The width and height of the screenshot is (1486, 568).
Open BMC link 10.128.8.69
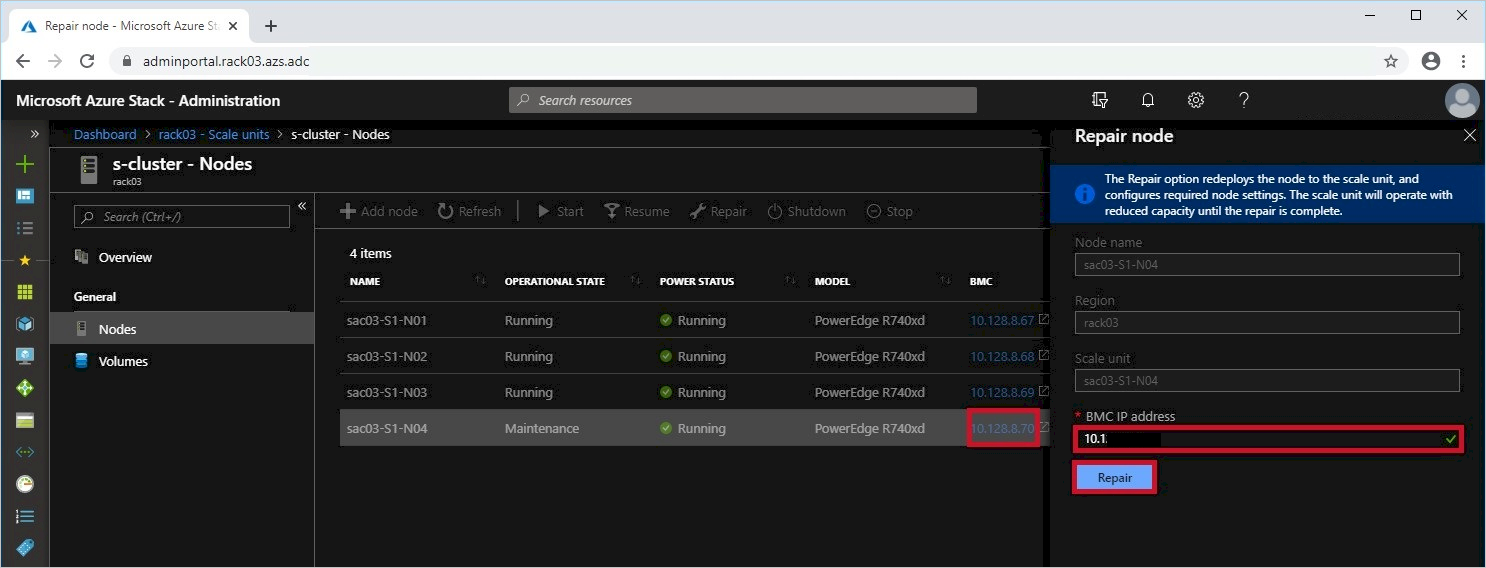coord(1002,392)
